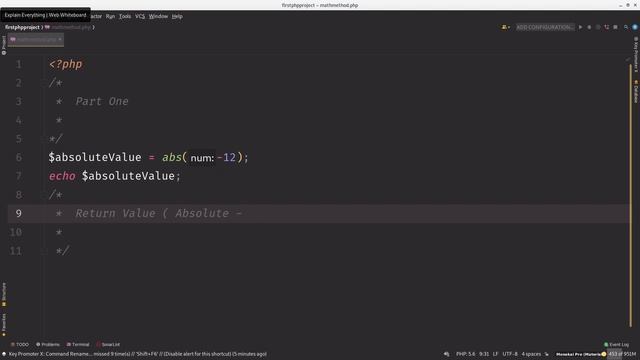Click the inspections checkmark at editor top right
This screenshot has width=640, height=360.
tap(627, 60)
